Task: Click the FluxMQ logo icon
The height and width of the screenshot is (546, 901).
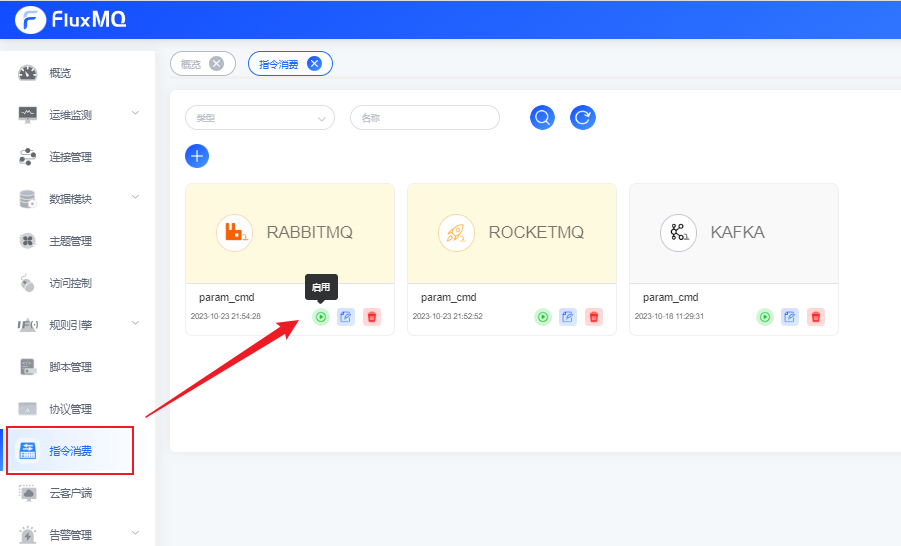Action: pyautogui.click(x=30, y=20)
